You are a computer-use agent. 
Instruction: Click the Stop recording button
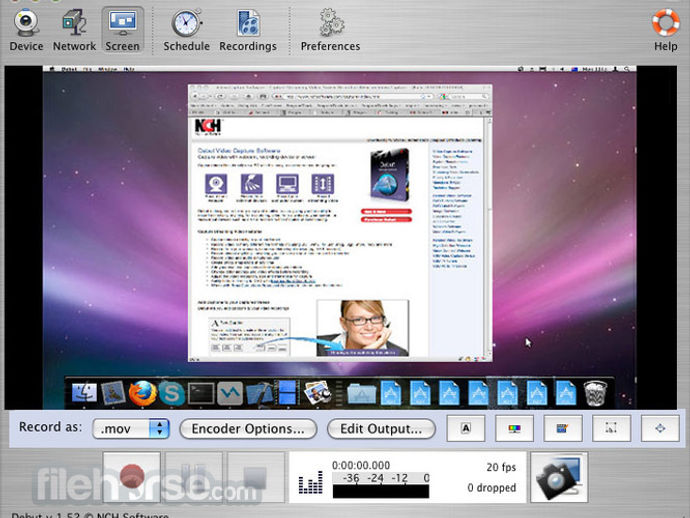tap(256, 477)
